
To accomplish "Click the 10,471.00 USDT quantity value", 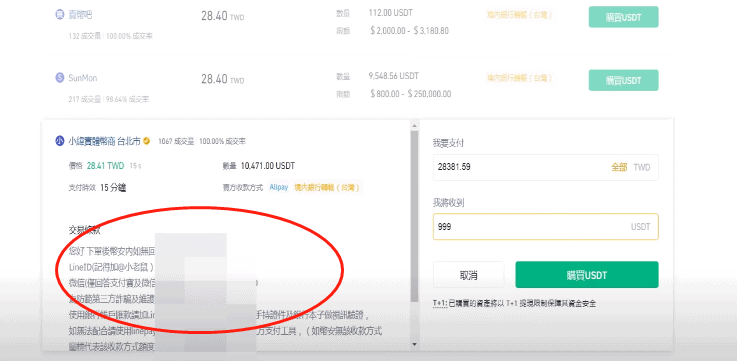I will point(268,166).
